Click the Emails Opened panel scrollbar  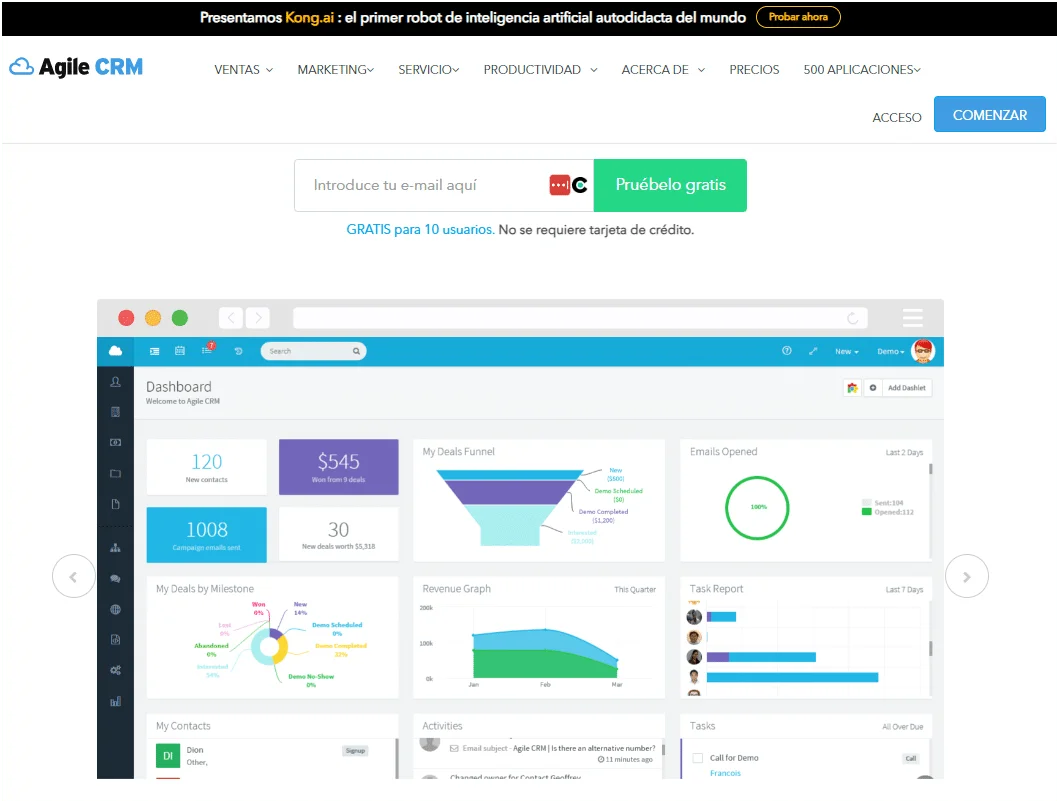[930, 469]
